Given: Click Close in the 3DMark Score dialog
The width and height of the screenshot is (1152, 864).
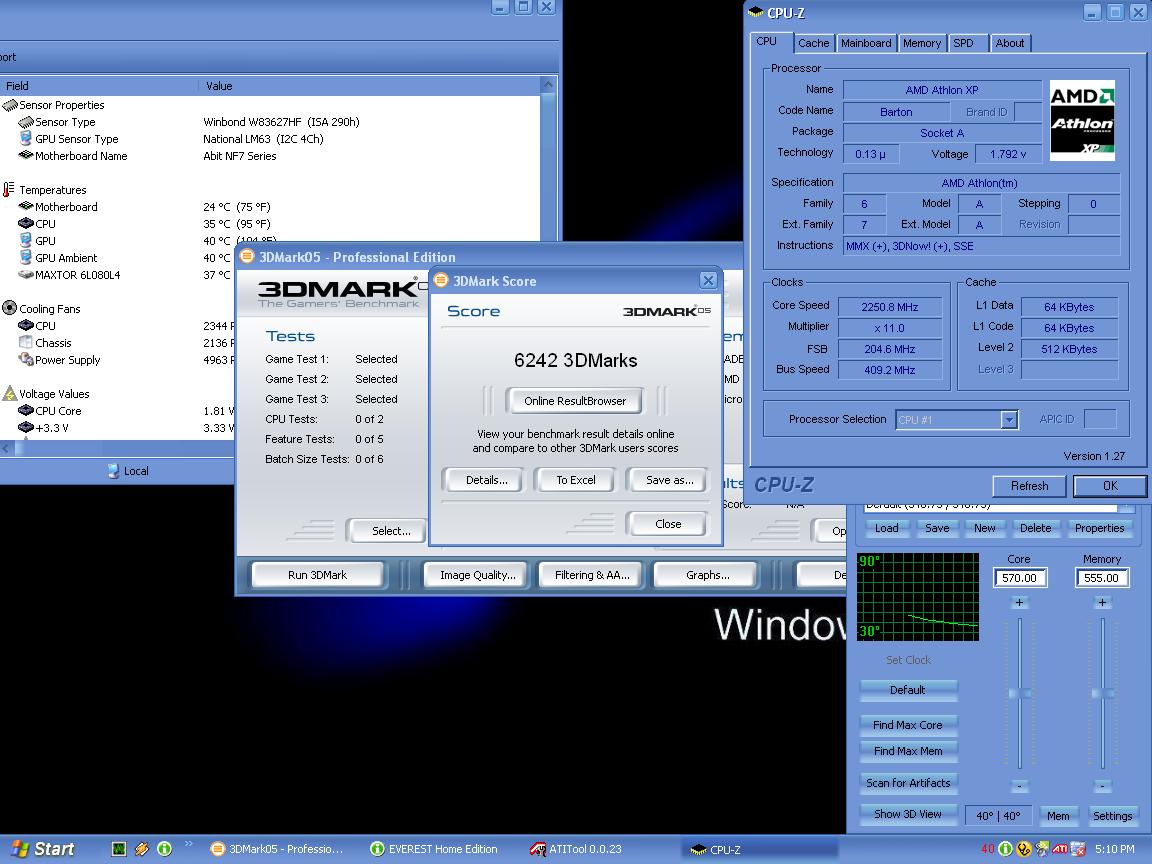Looking at the screenshot, I should click(668, 524).
